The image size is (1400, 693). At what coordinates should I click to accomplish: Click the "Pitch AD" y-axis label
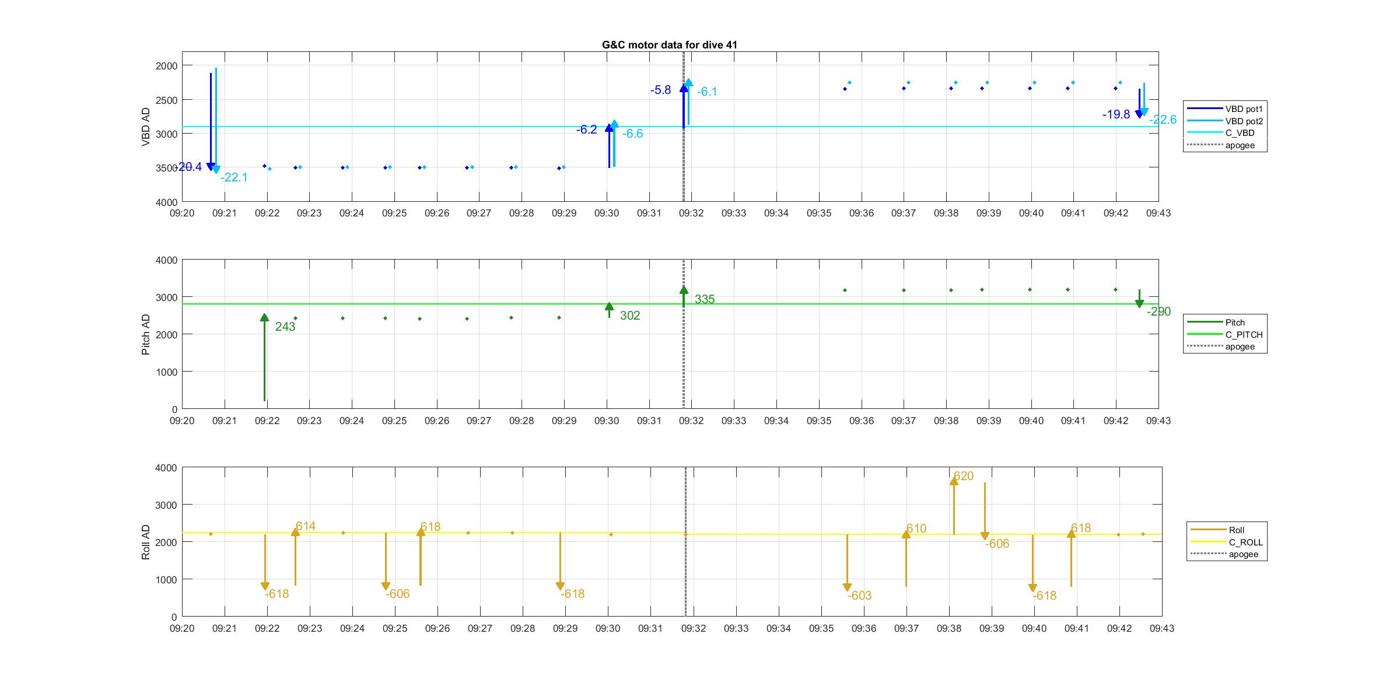146,334
